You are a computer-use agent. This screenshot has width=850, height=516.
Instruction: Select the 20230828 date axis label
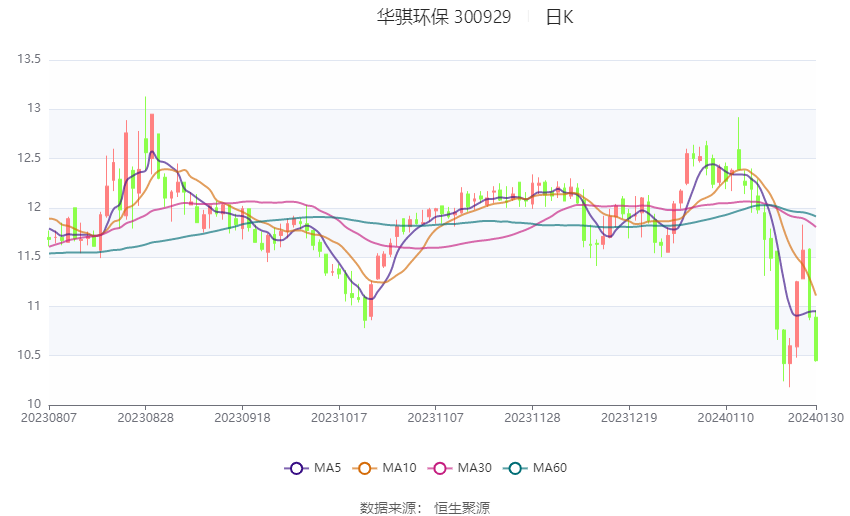click(145, 418)
